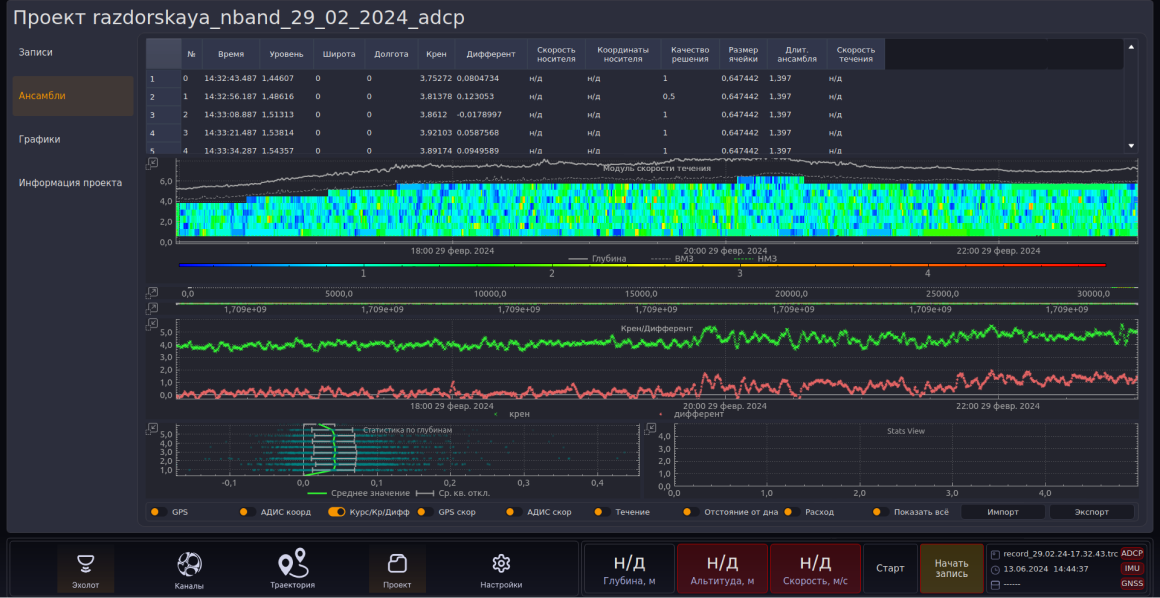Expand the Крен/Дифферент chart icon
This screenshot has width=1160, height=598.
click(152, 323)
